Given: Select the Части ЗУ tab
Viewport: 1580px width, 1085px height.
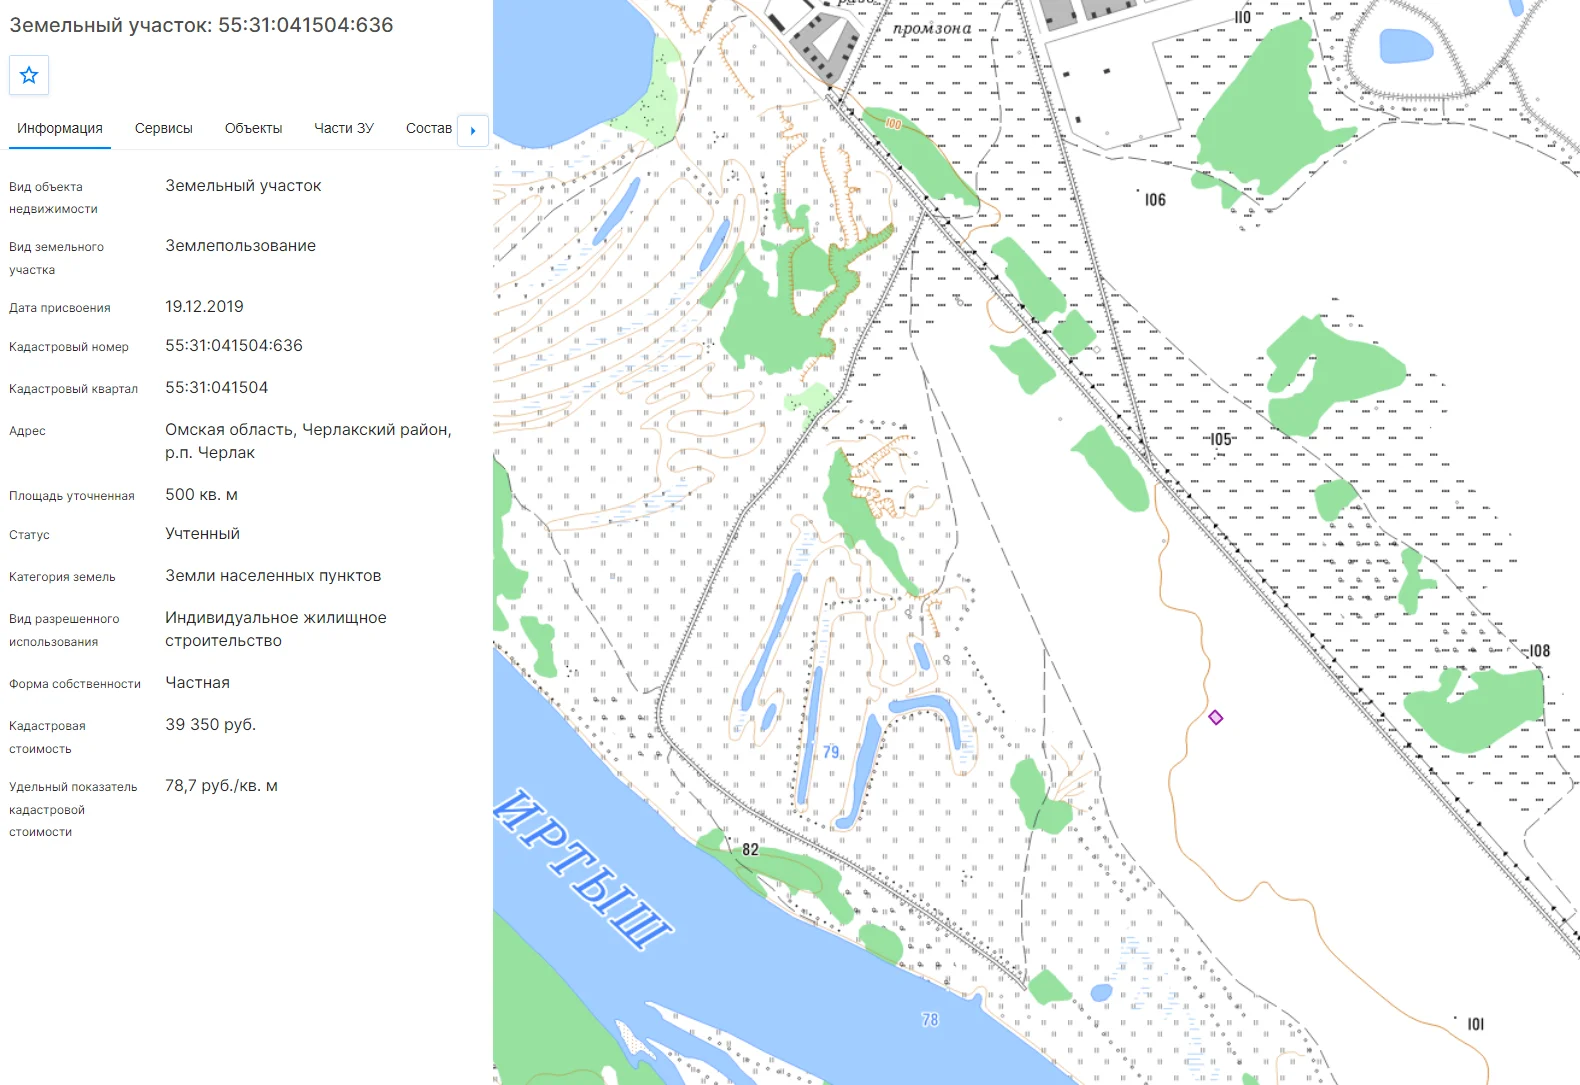Looking at the screenshot, I should [x=344, y=128].
